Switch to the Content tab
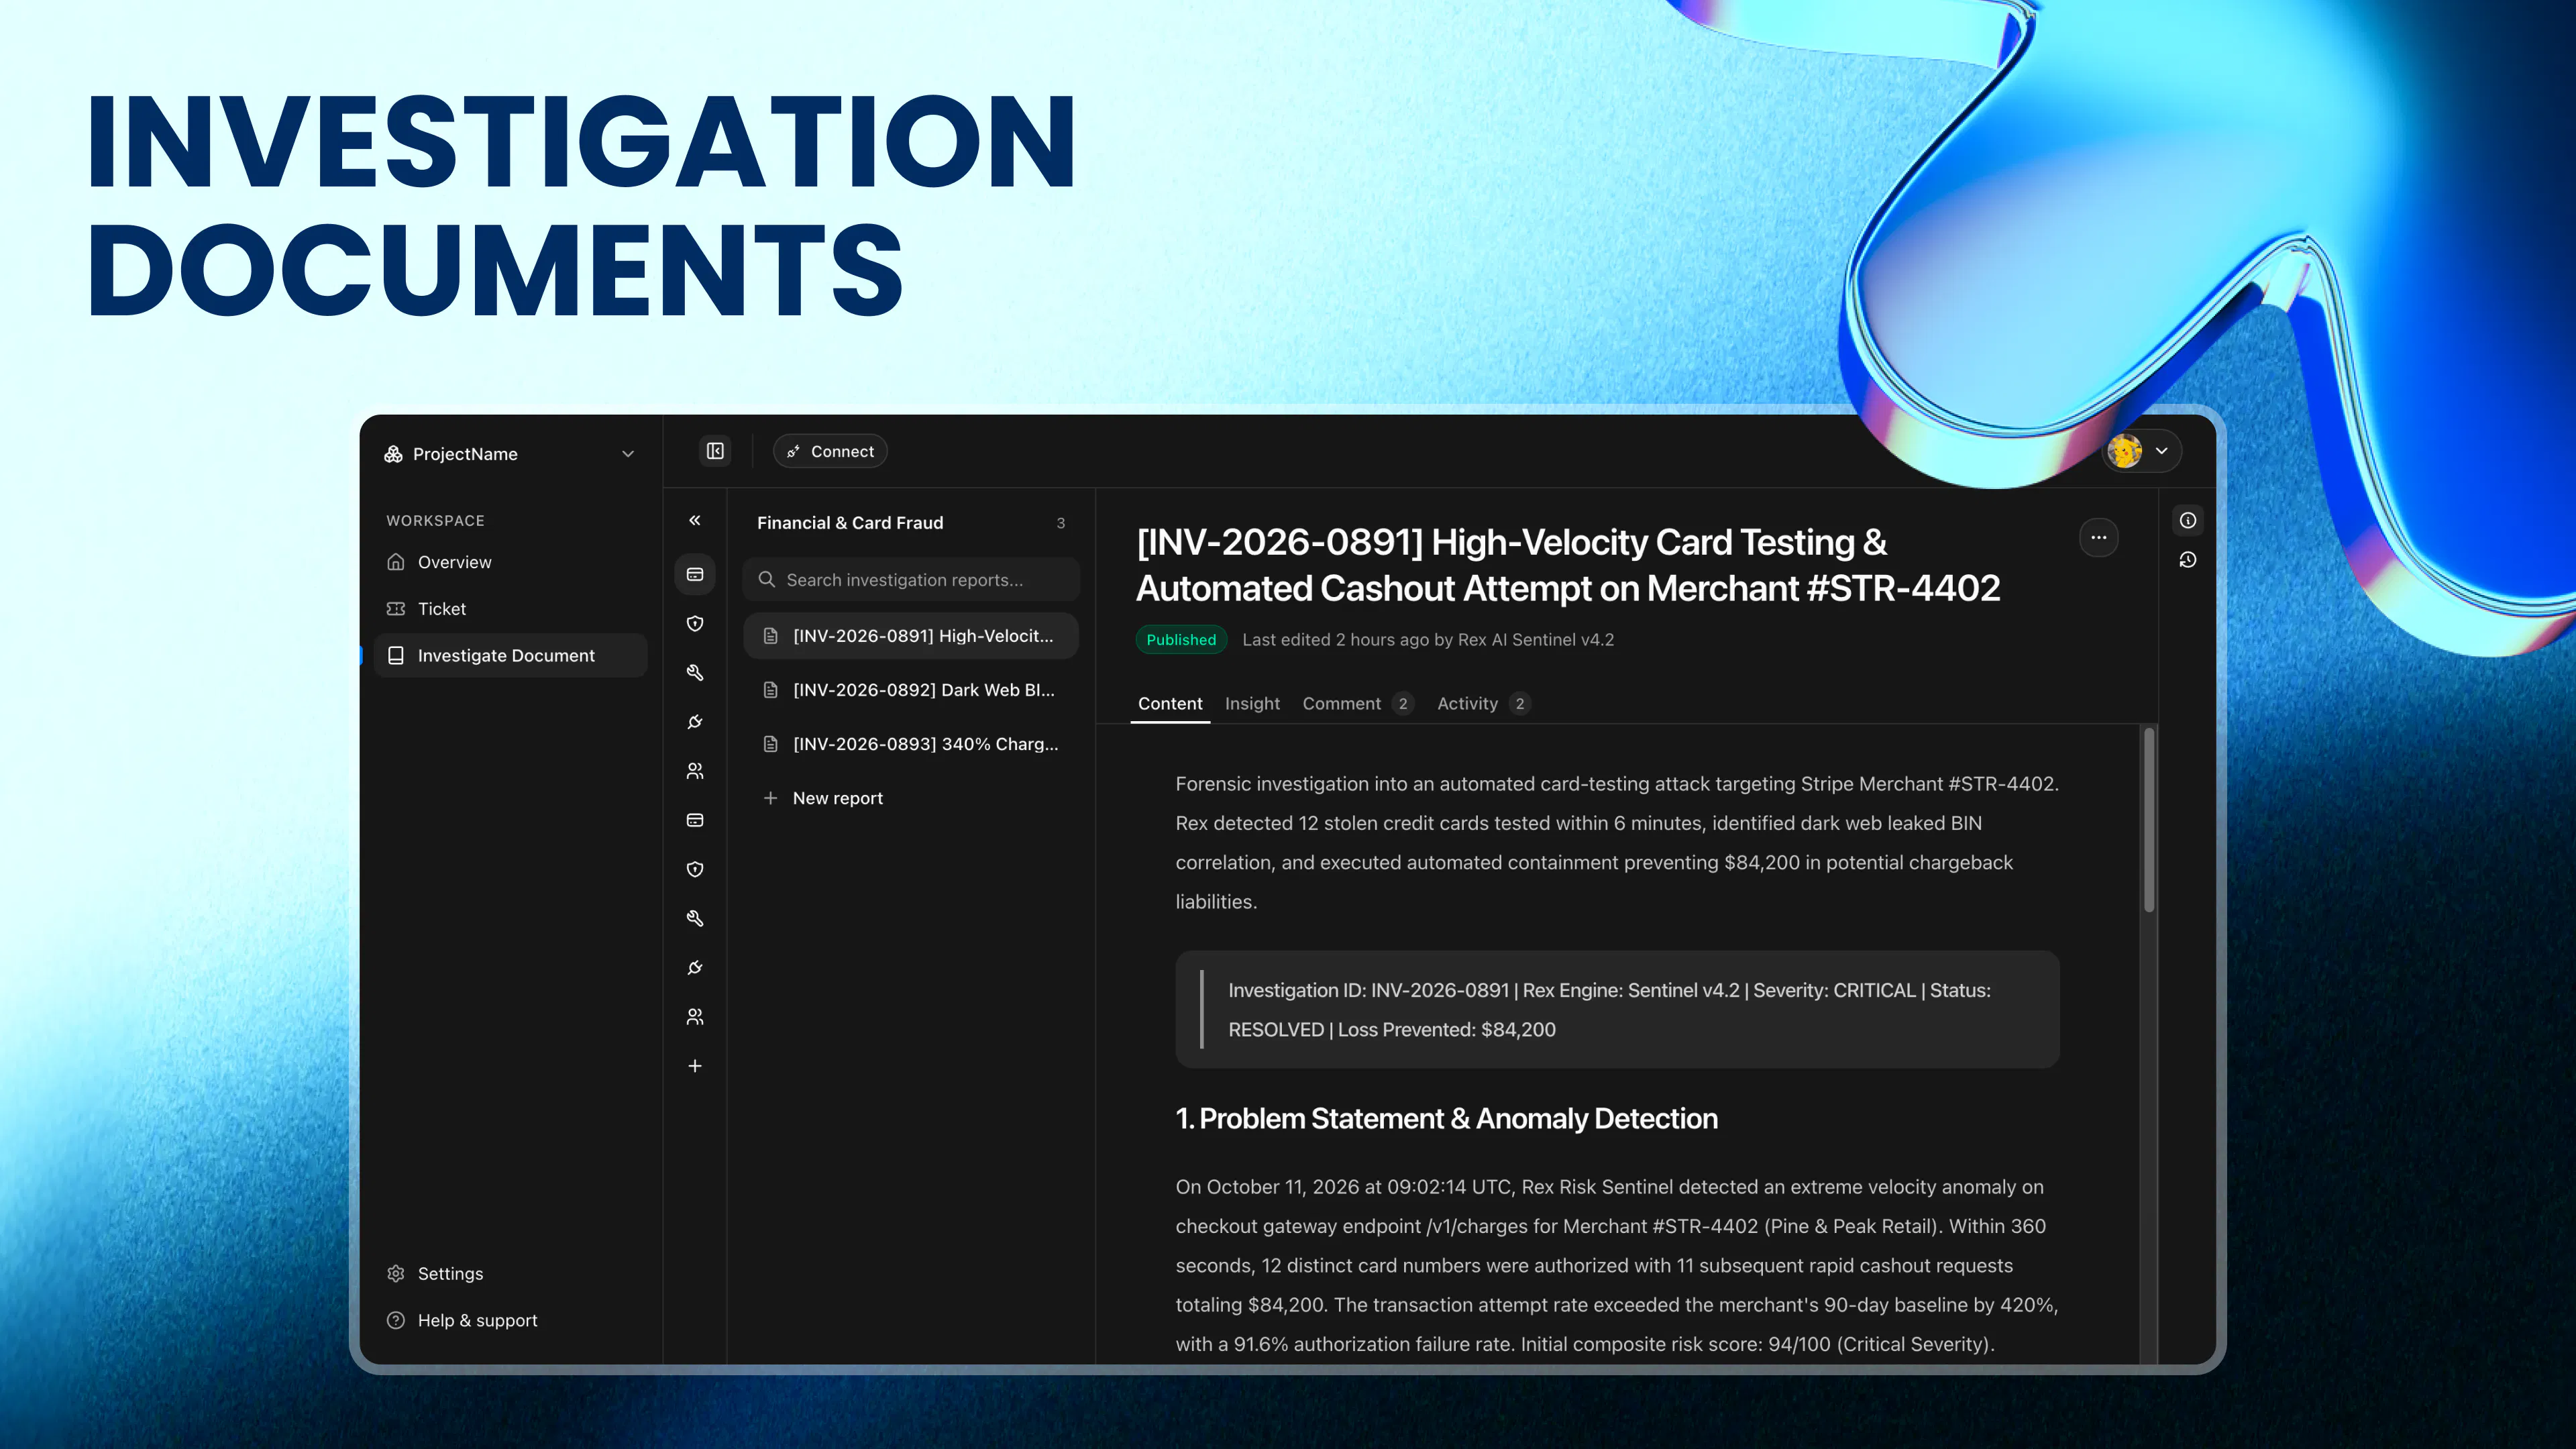Screen dimensions: 2576x1449 pyautogui.click(x=1170, y=704)
